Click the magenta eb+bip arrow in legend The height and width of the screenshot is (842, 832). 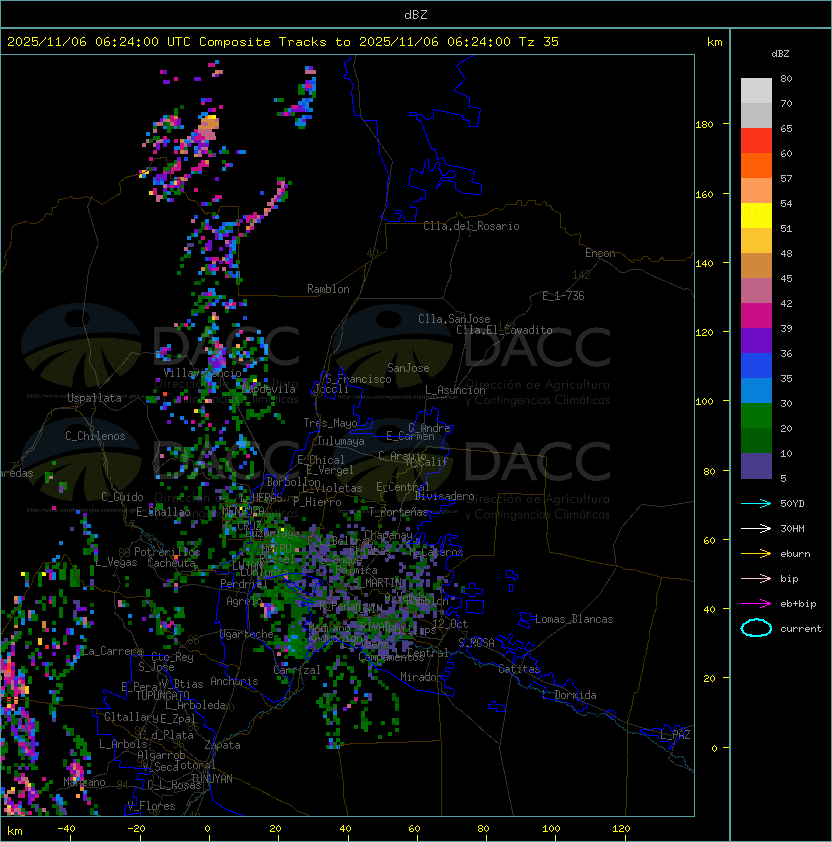756,604
